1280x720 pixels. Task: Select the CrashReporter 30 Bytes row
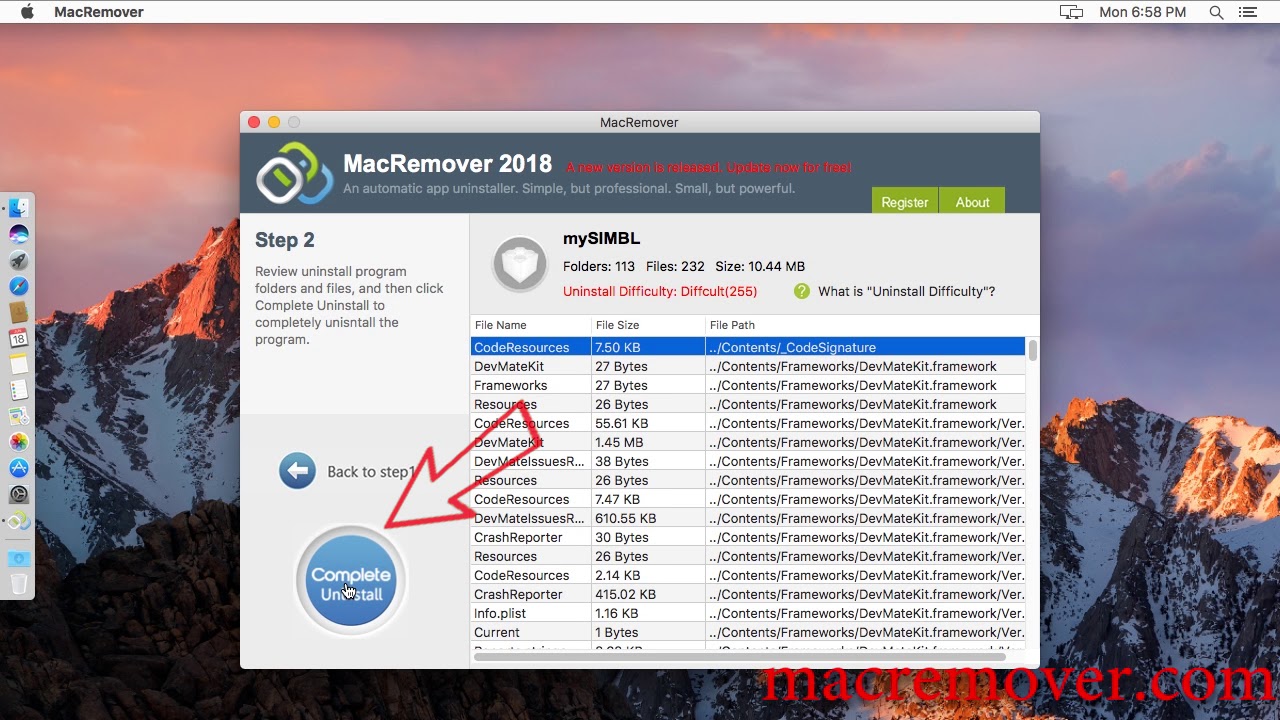tap(748, 537)
